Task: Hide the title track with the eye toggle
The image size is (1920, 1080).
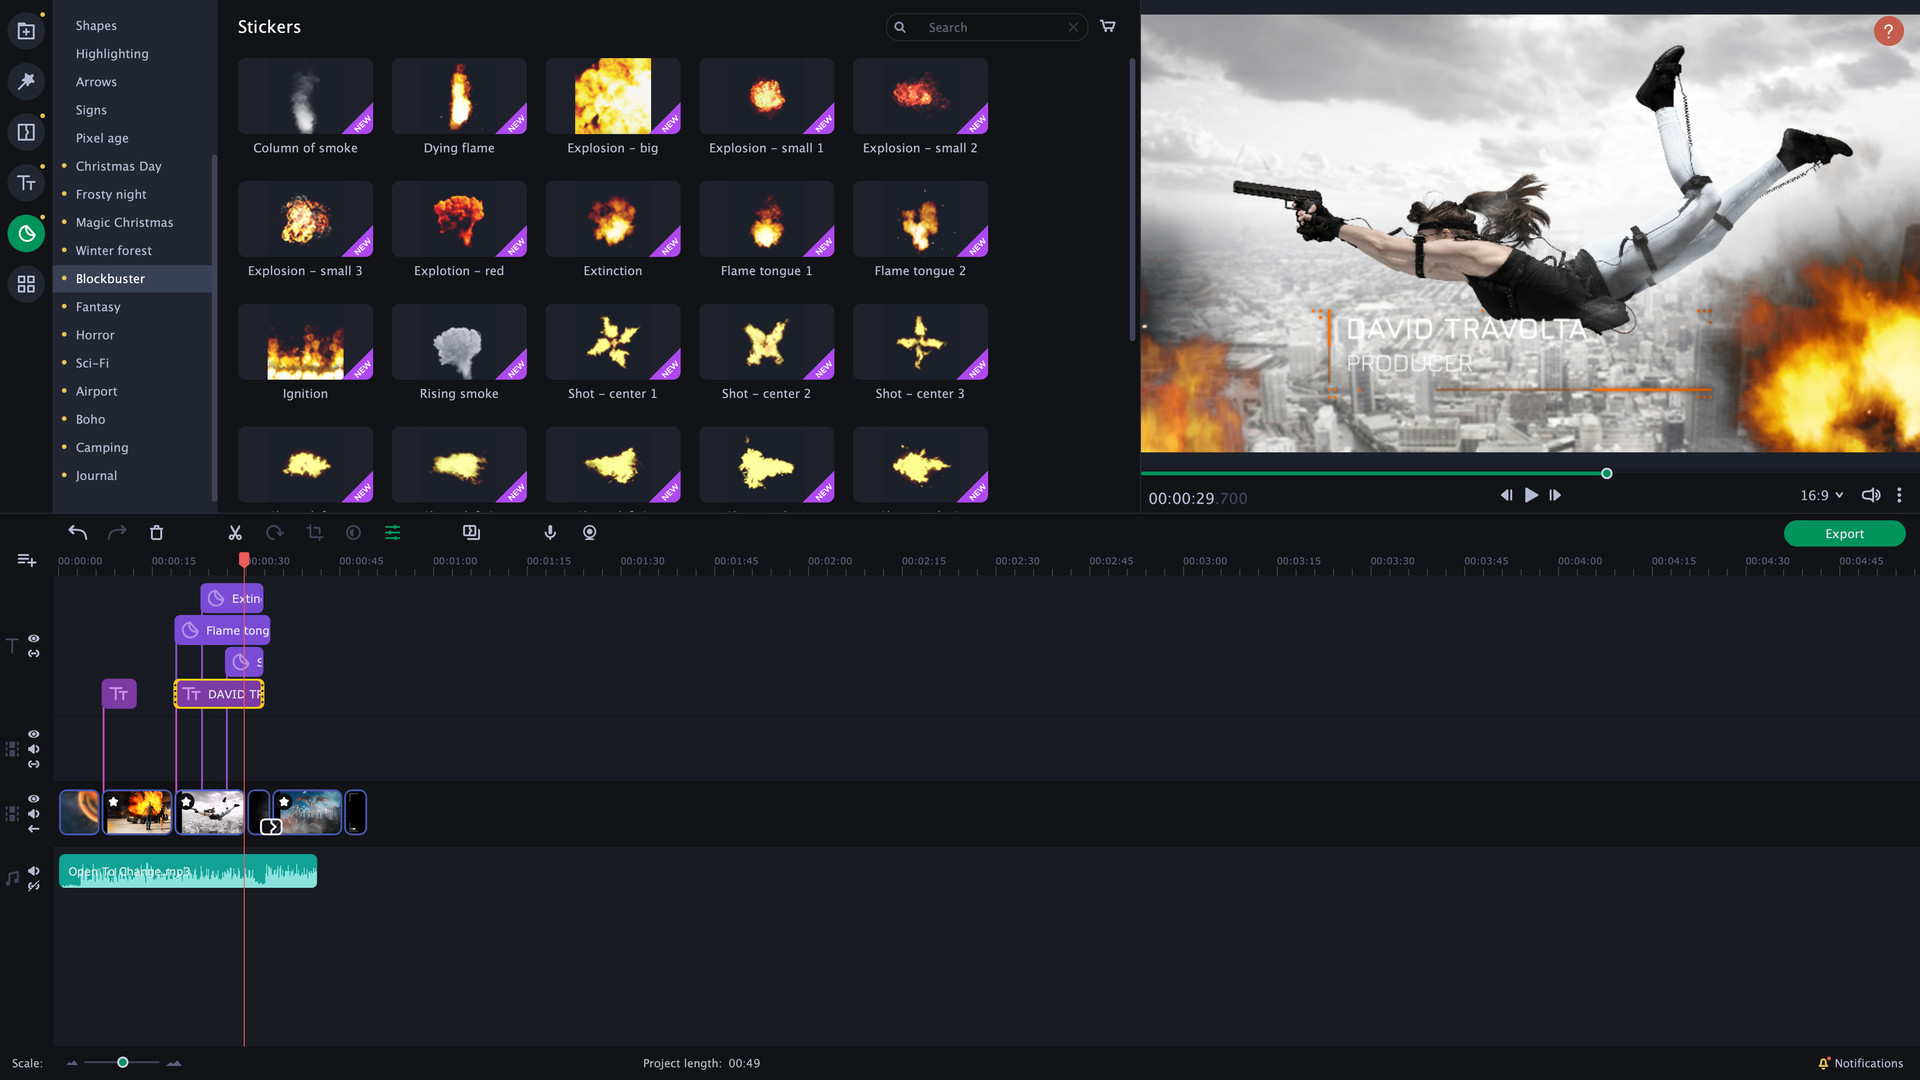Action: tap(33, 639)
